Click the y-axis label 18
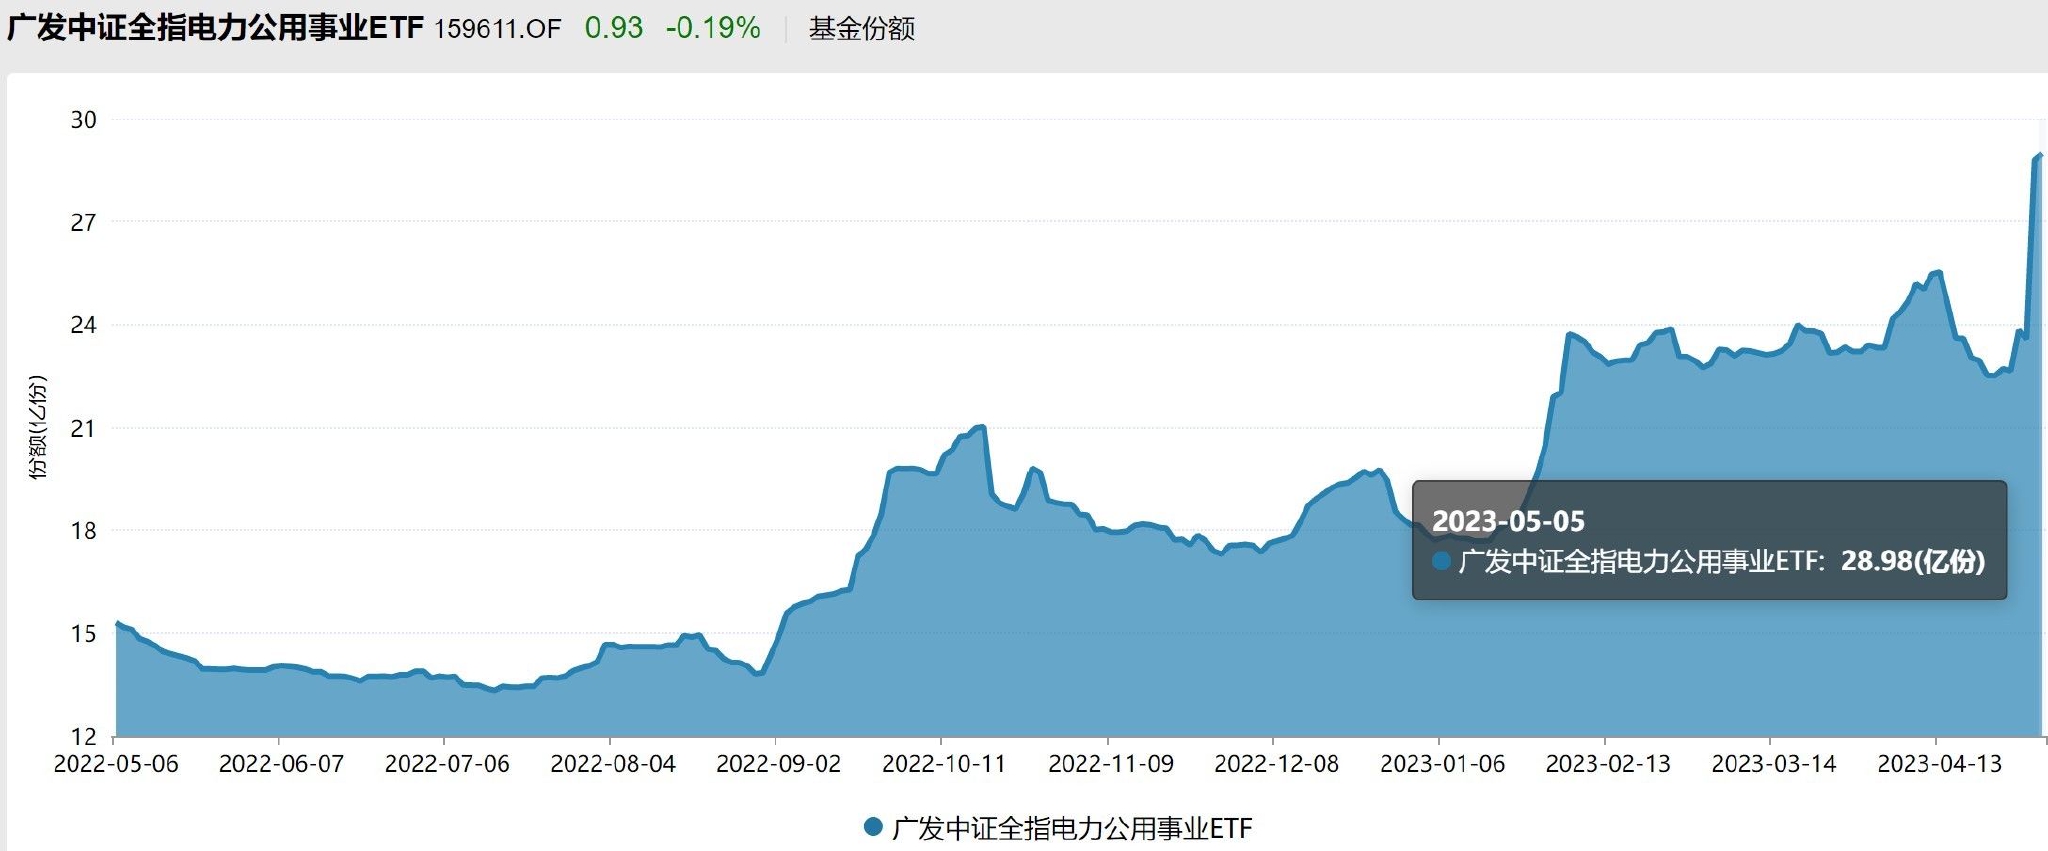 (x=84, y=531)
